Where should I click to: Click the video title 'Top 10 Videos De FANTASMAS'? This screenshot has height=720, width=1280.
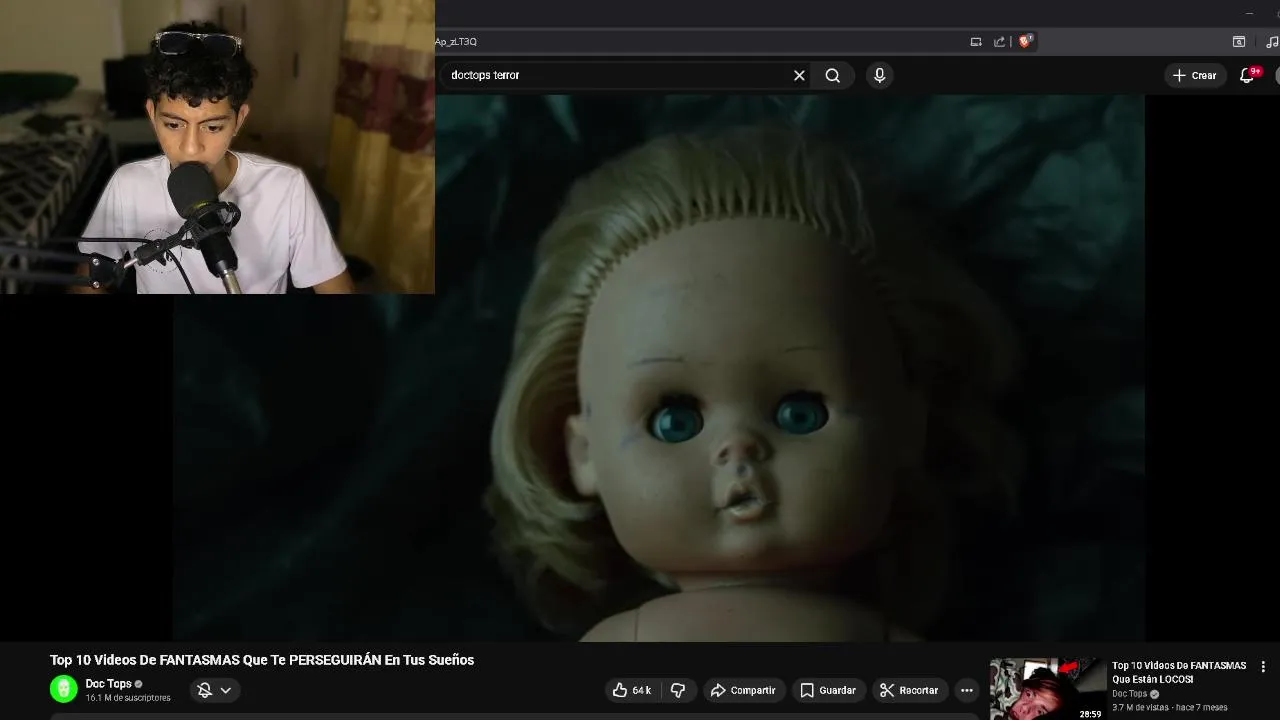[x=262, y=660]
